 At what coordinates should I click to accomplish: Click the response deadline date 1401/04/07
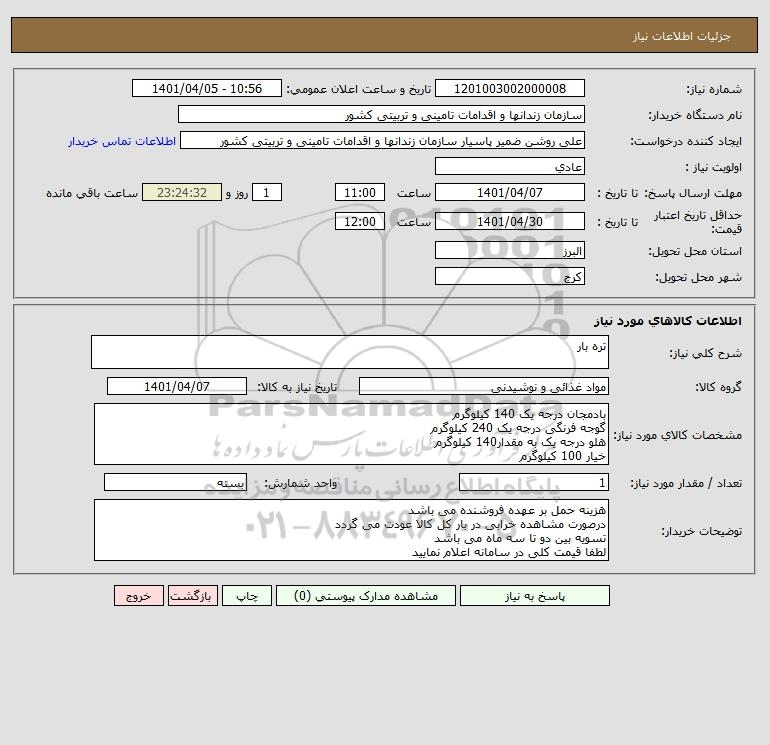pos(510,193)
